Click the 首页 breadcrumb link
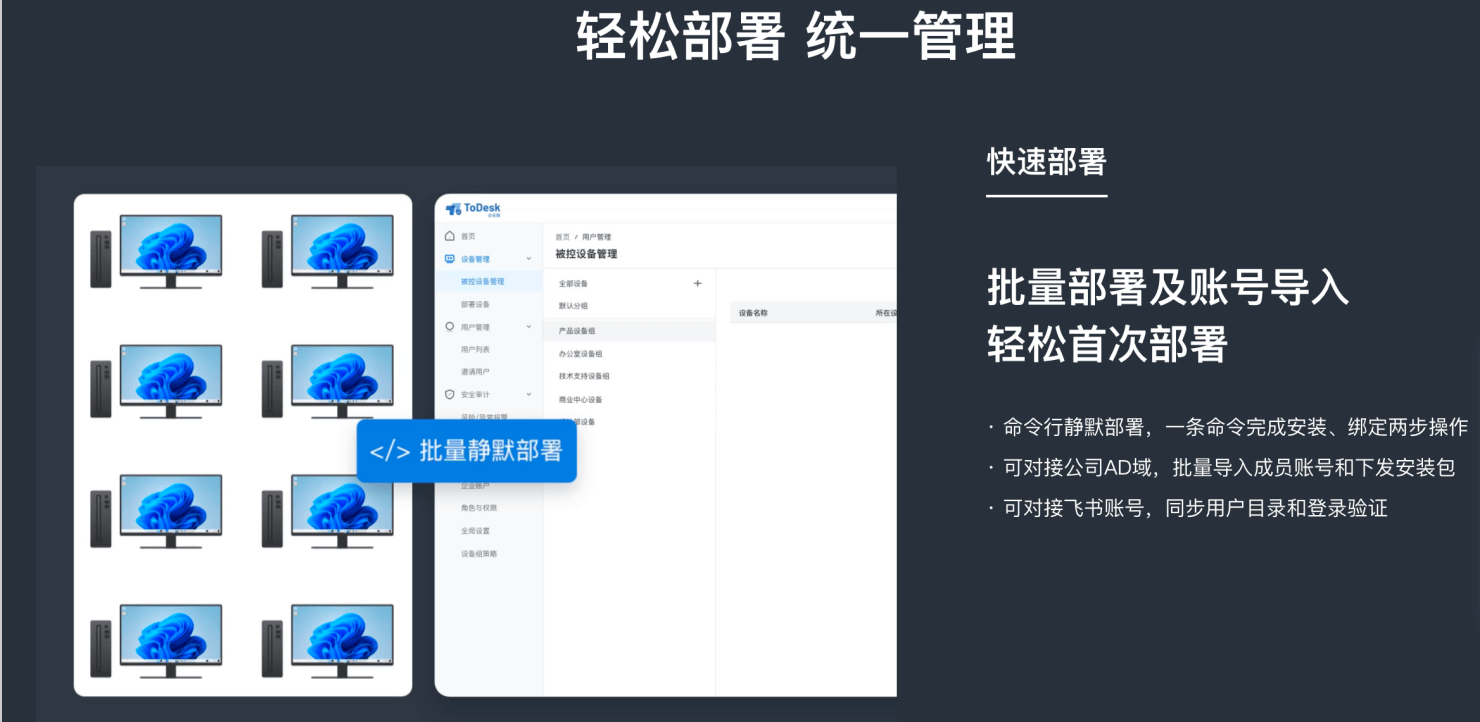 point(562,237)
